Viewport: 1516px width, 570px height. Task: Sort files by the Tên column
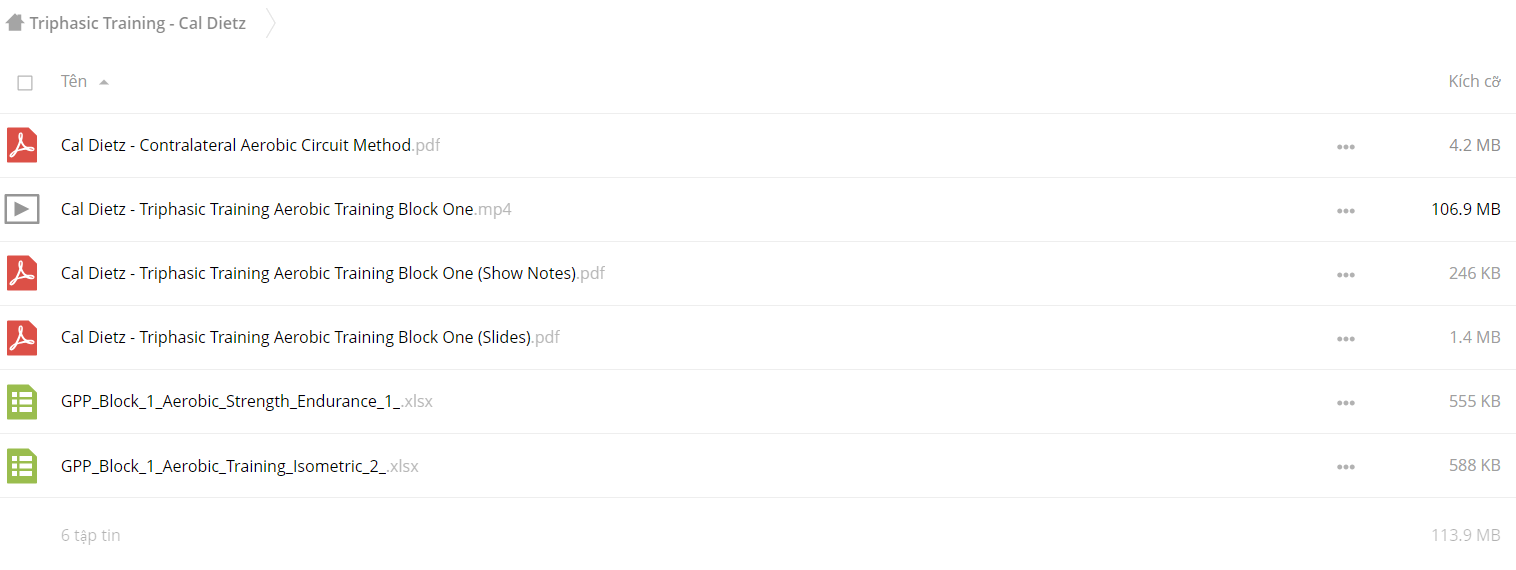[x=74, y=81]
